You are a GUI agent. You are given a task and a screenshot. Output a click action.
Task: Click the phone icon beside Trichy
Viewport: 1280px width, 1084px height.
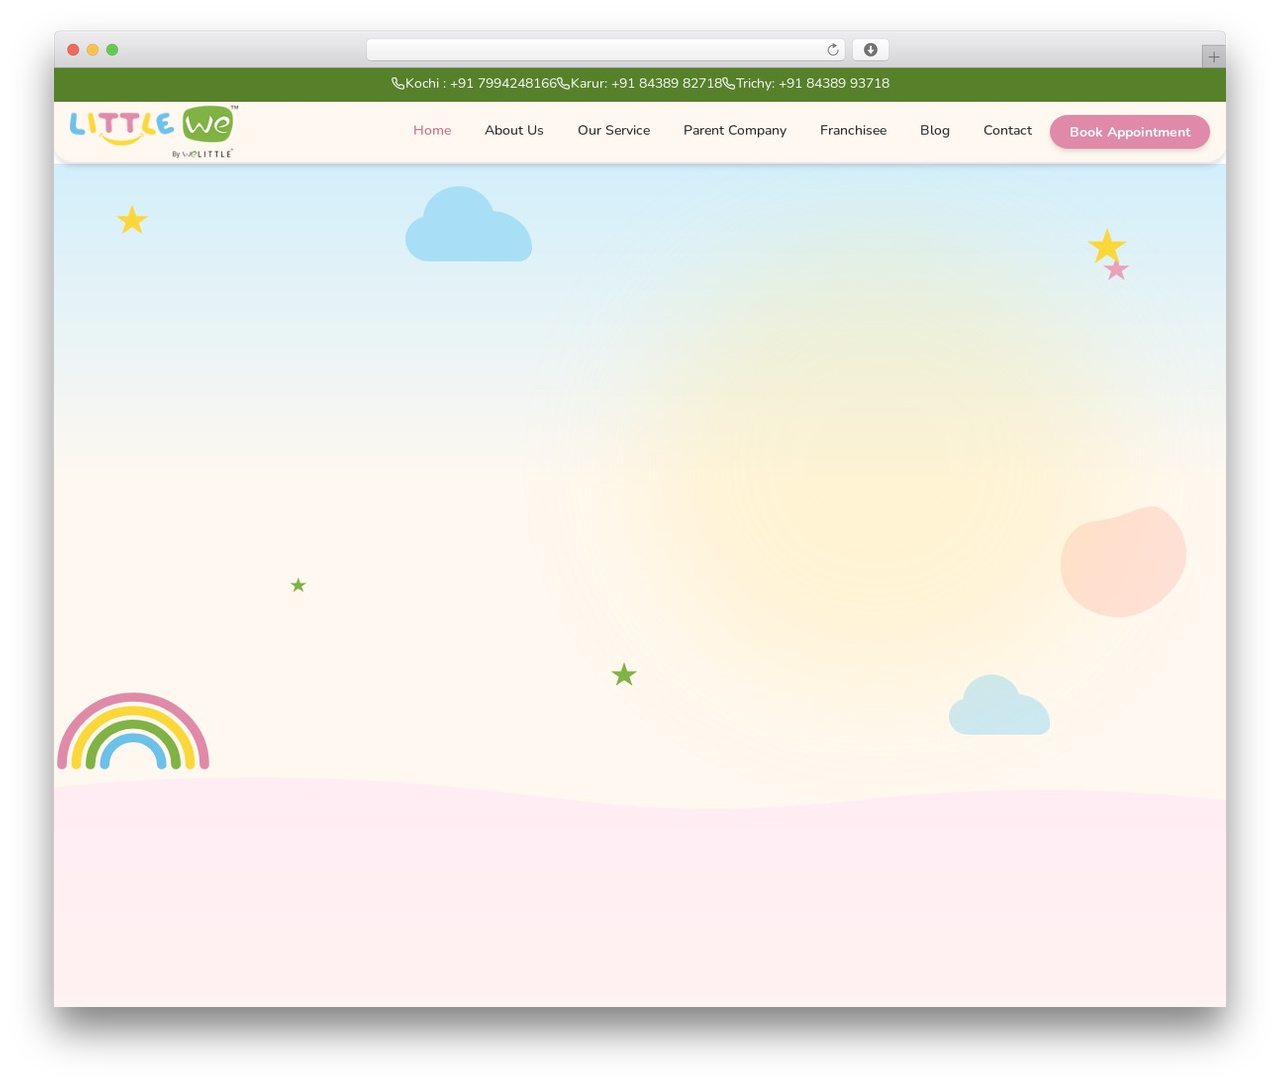tap(728, 84)
